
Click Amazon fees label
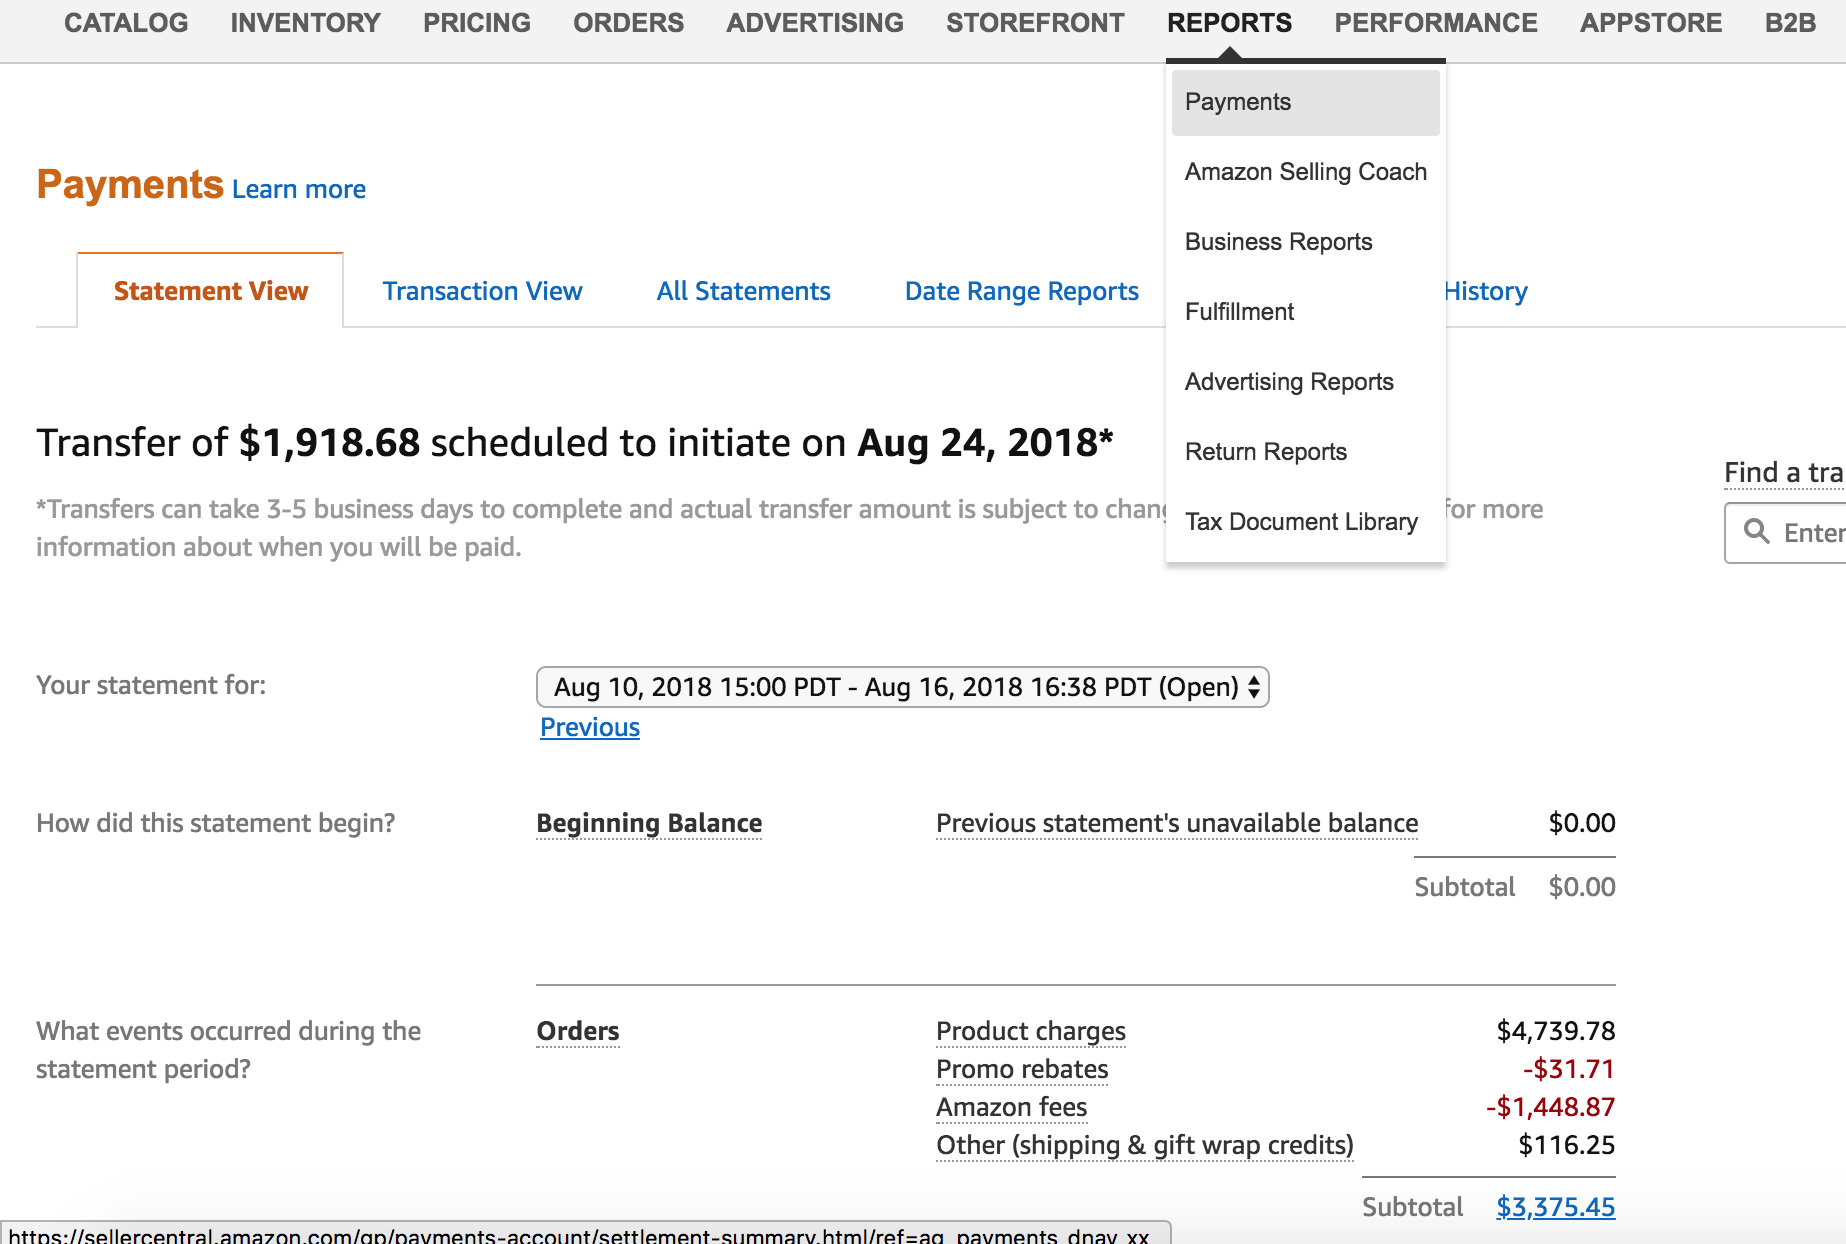[1011, 1107]
